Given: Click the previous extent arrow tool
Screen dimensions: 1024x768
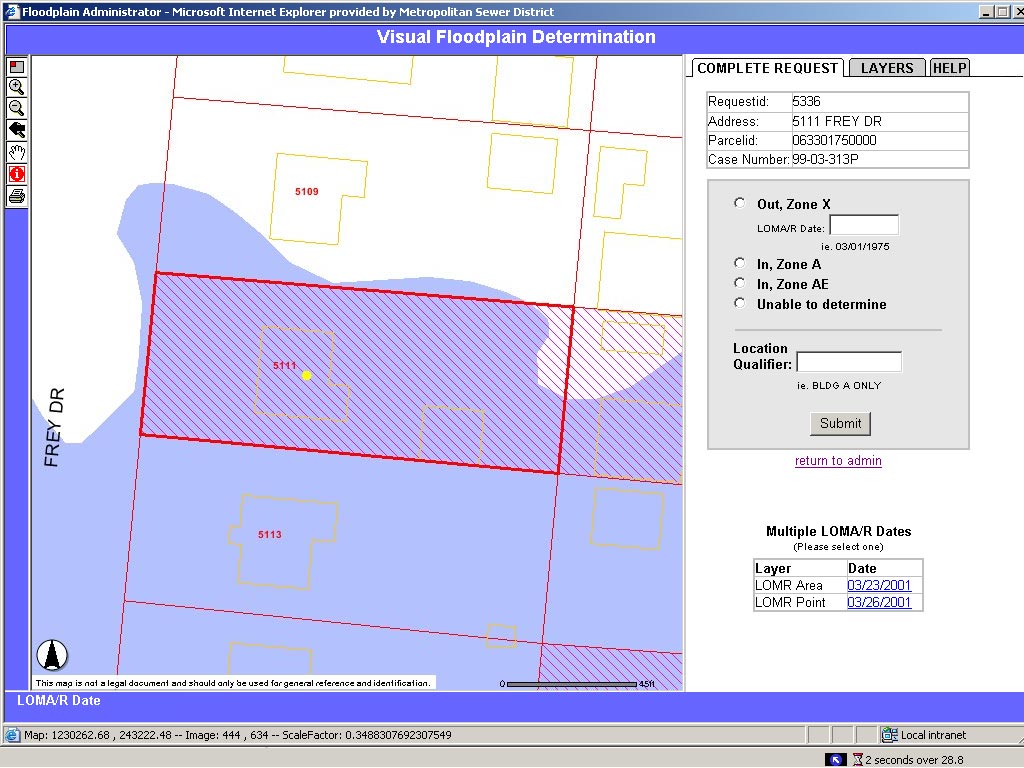Looking at the screenshot, I should tap(17, 130).
